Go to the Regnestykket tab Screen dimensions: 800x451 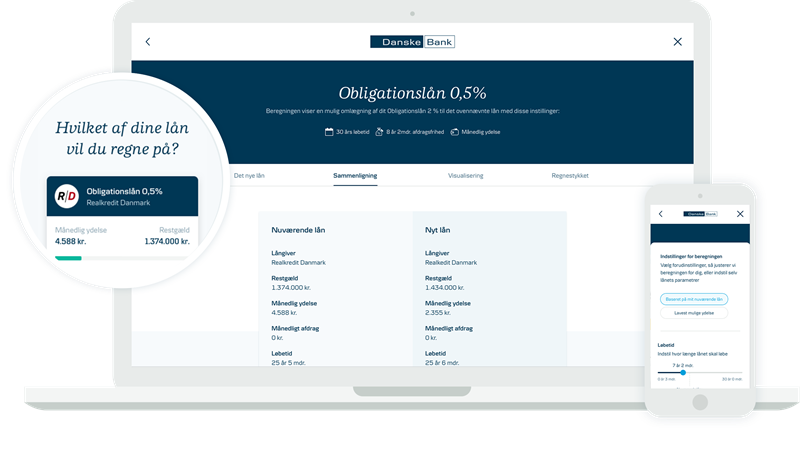tap(570, 175)
